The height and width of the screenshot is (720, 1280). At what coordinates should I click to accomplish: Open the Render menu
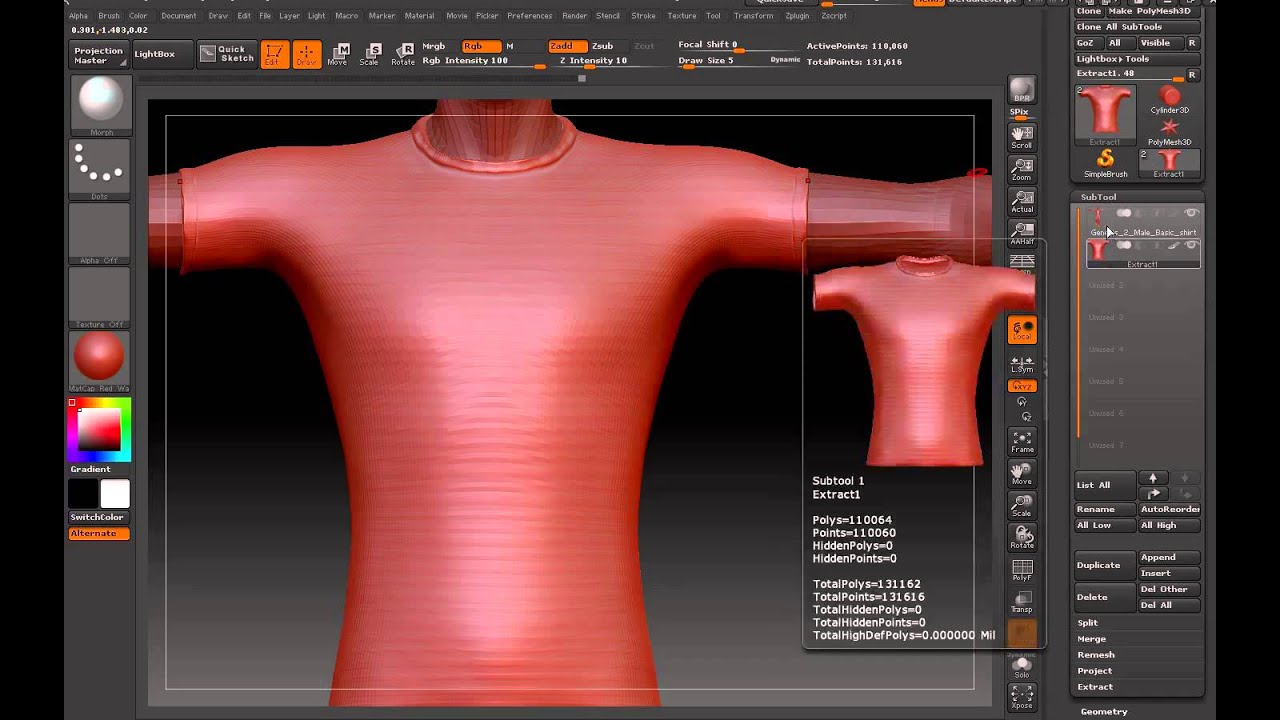click(575, 16)
